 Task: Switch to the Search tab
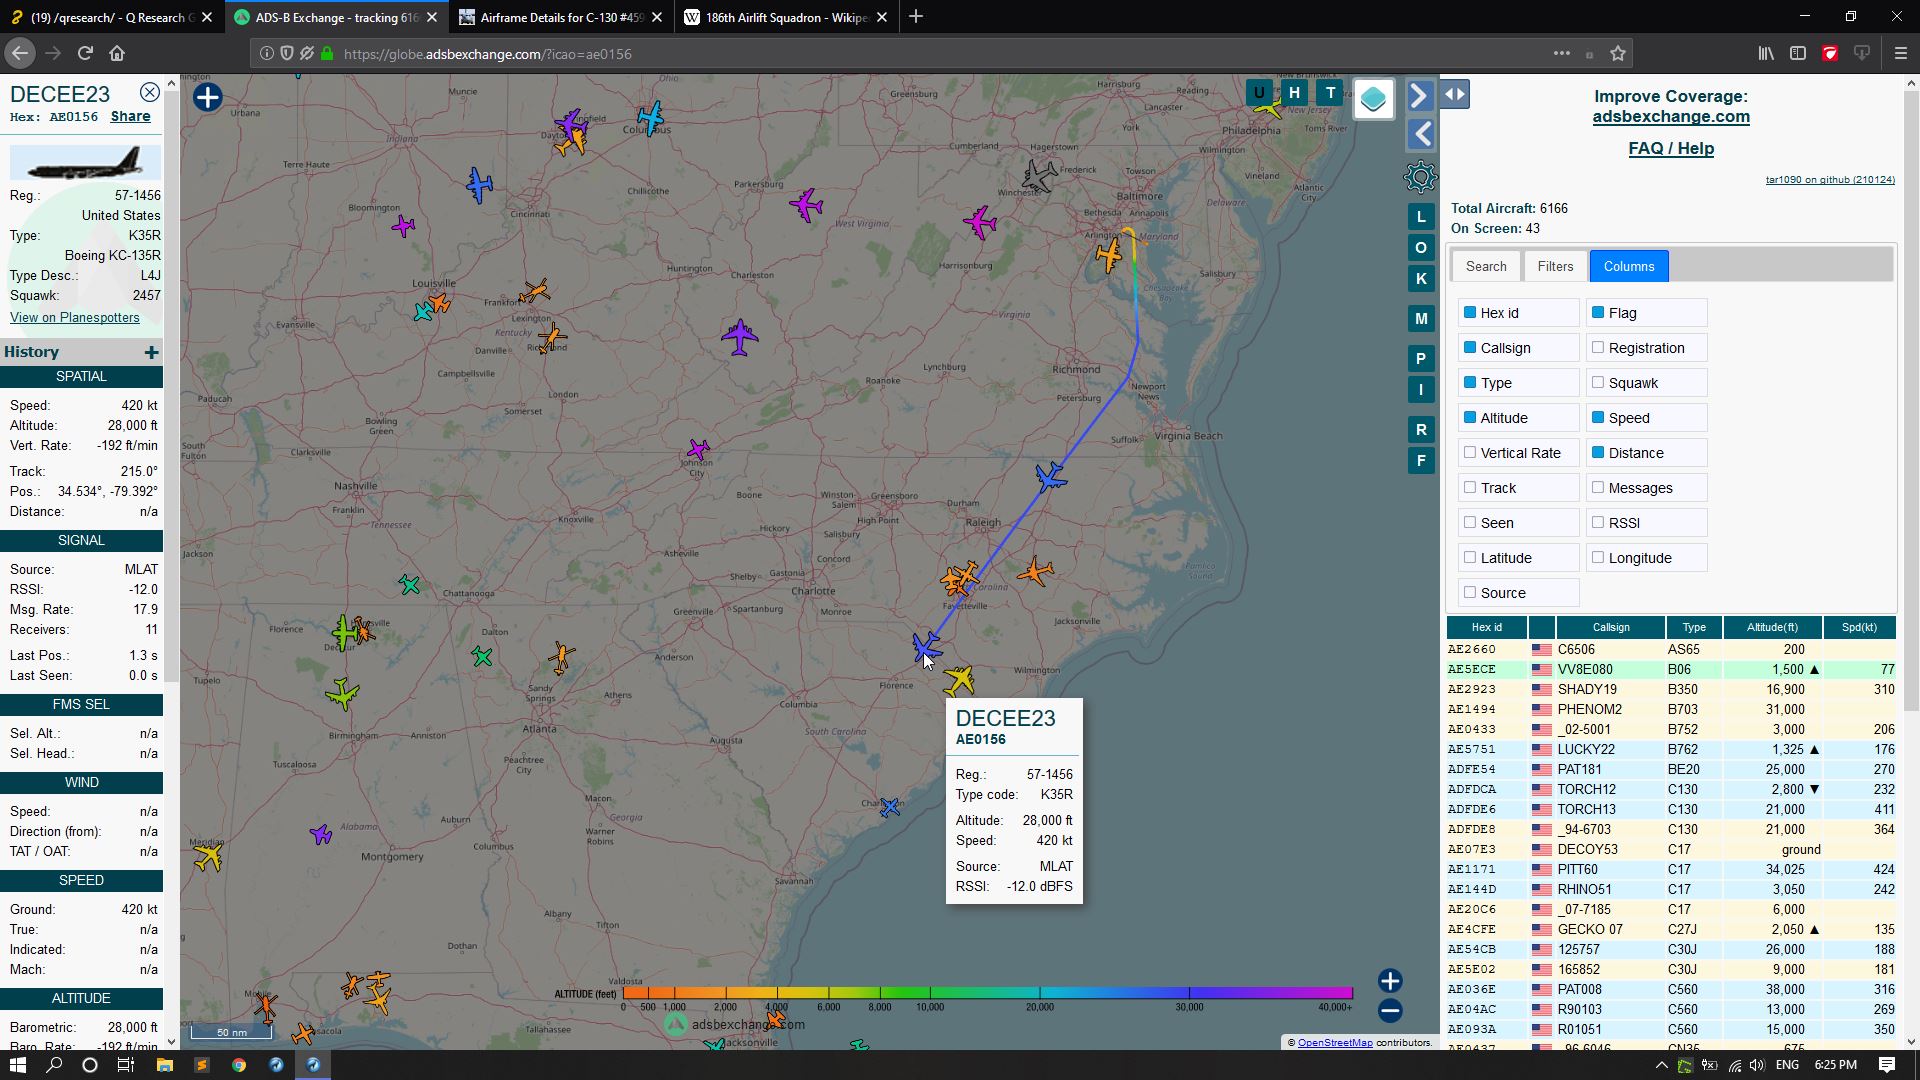pos(1486,266)
